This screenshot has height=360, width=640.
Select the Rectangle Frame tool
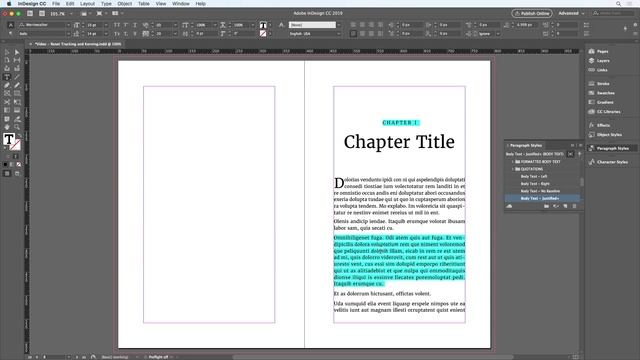7,93
